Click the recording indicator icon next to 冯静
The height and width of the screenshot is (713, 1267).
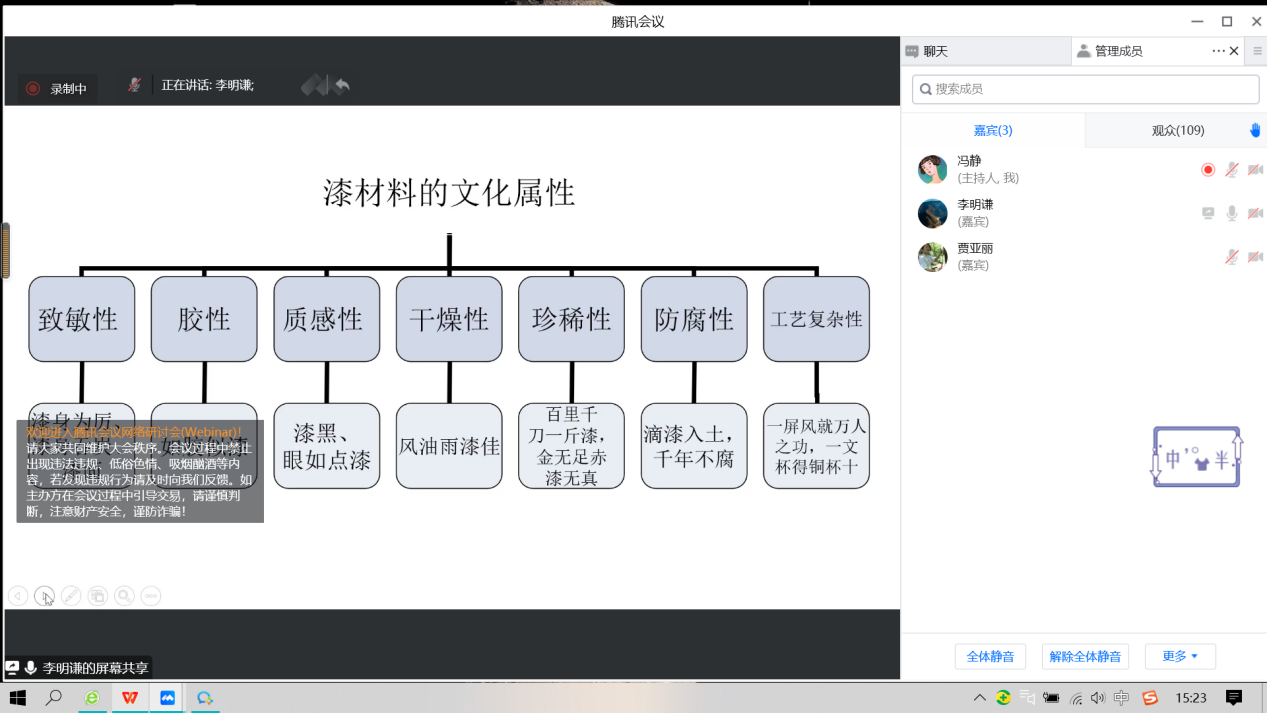1208,170
